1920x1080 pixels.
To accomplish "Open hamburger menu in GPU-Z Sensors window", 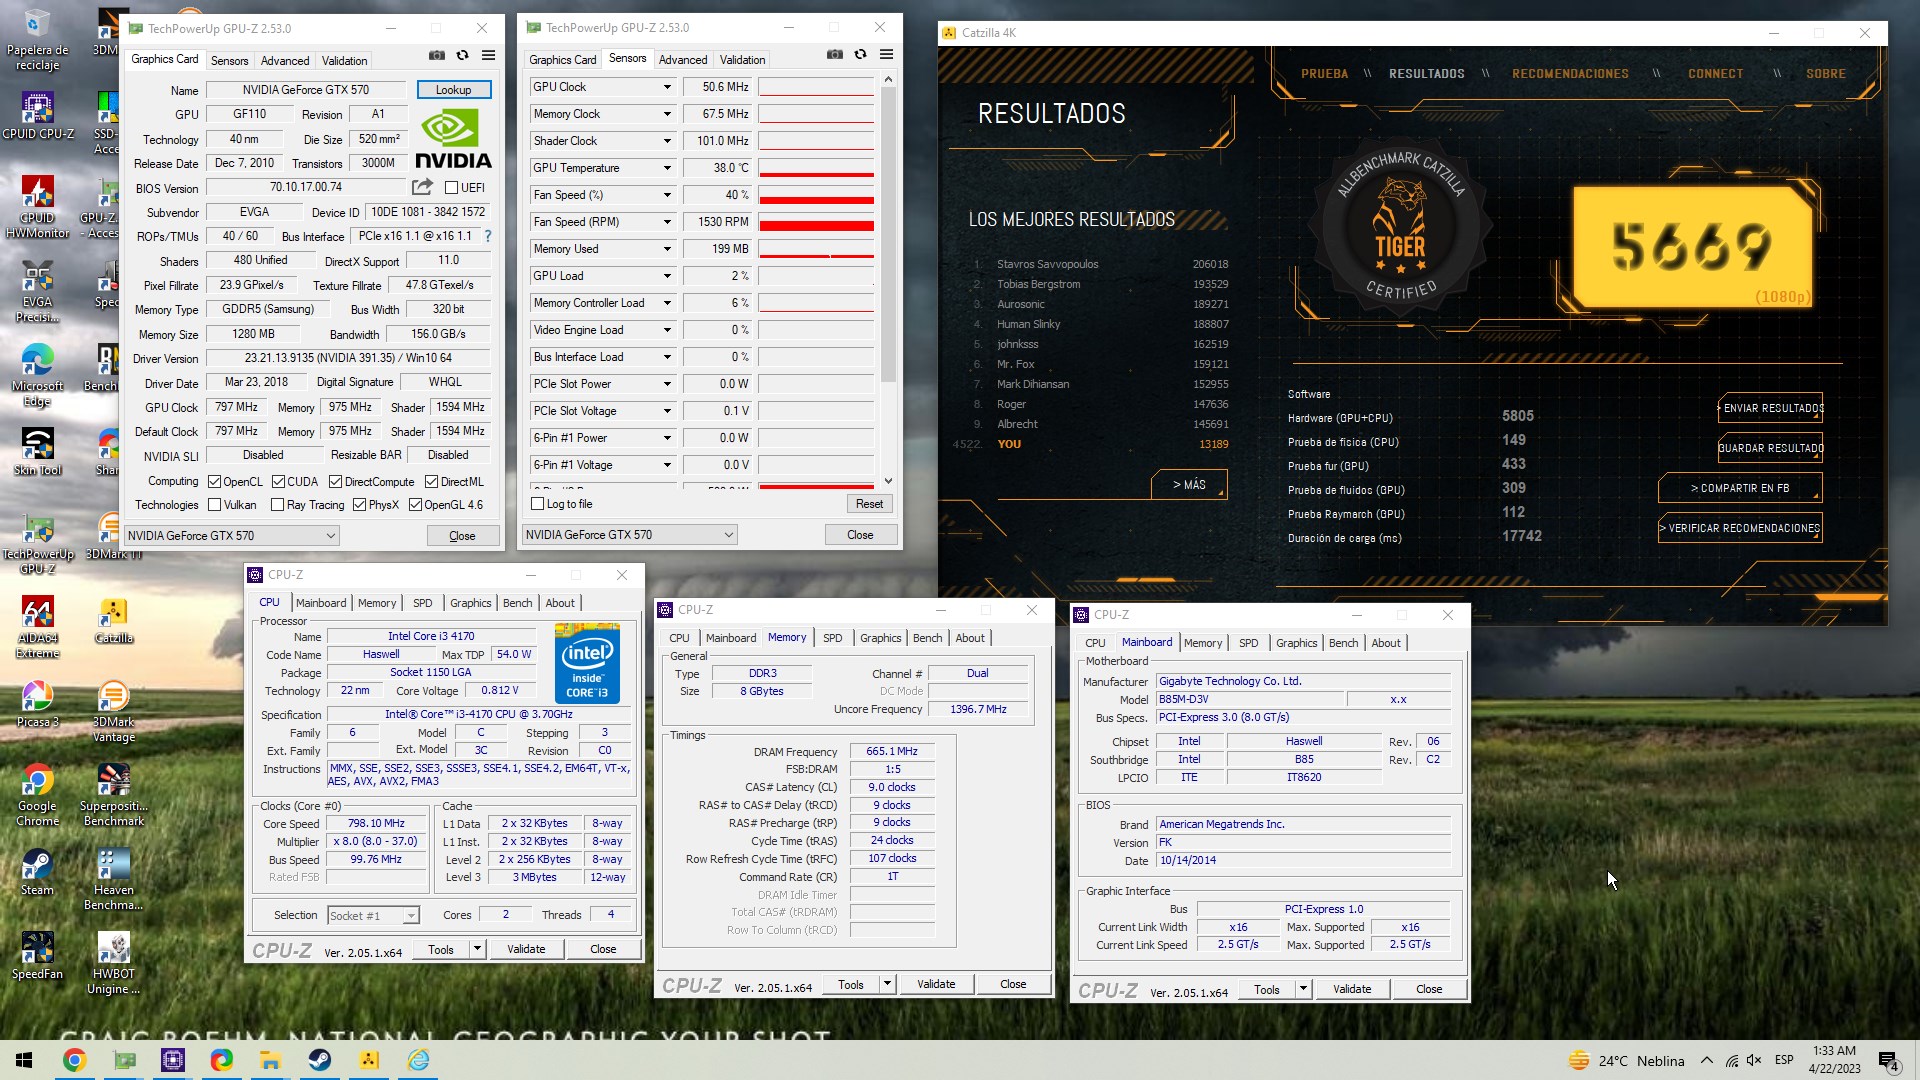I will [x=886, y=55].
